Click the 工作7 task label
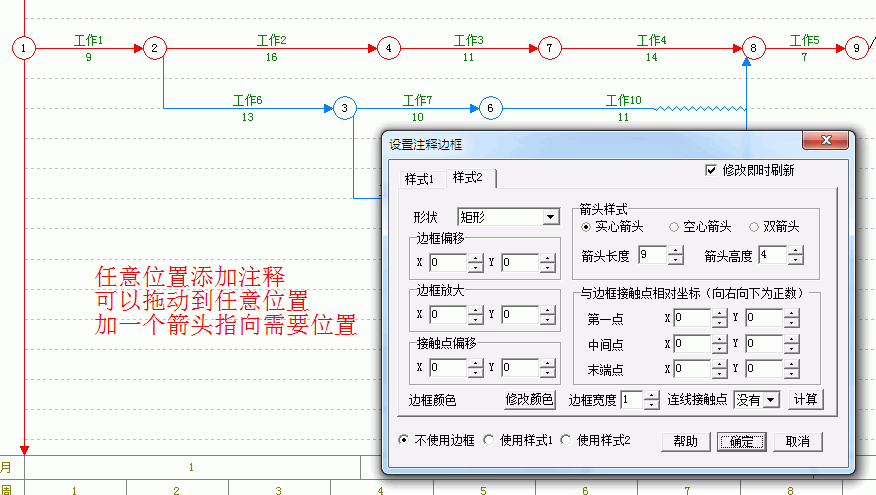The height and width of the screenshot is (495, 876). pyautogui.click(x=418, y=100)
